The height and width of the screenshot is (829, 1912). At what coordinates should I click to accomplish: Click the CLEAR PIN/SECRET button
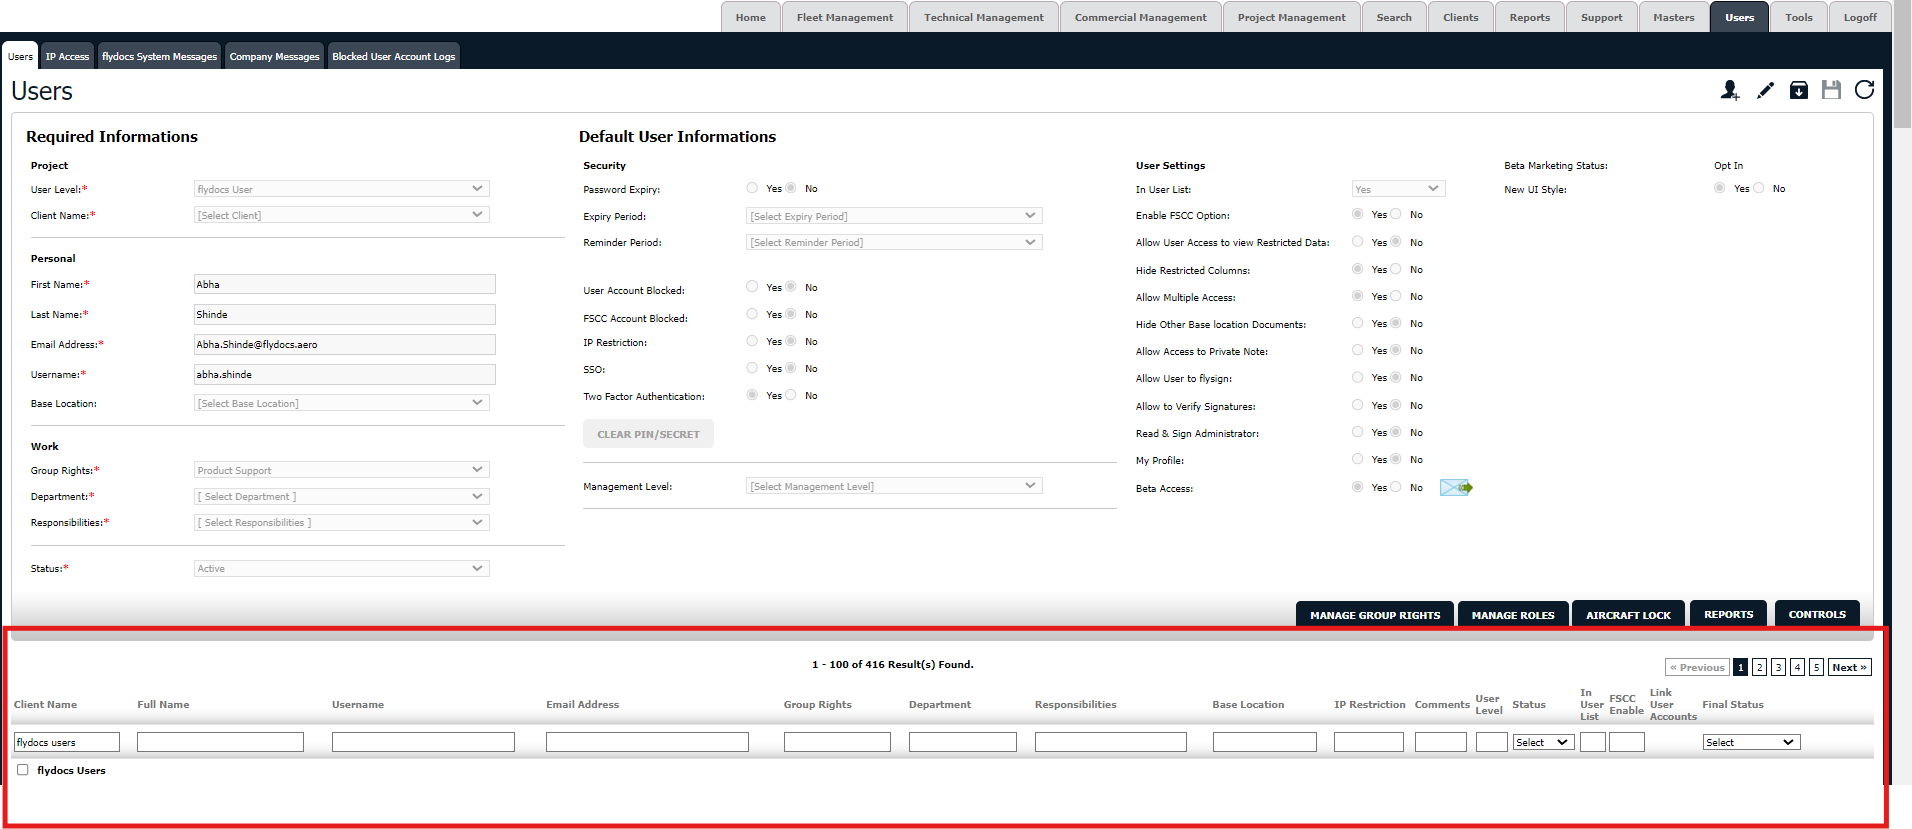pos(648,434)
